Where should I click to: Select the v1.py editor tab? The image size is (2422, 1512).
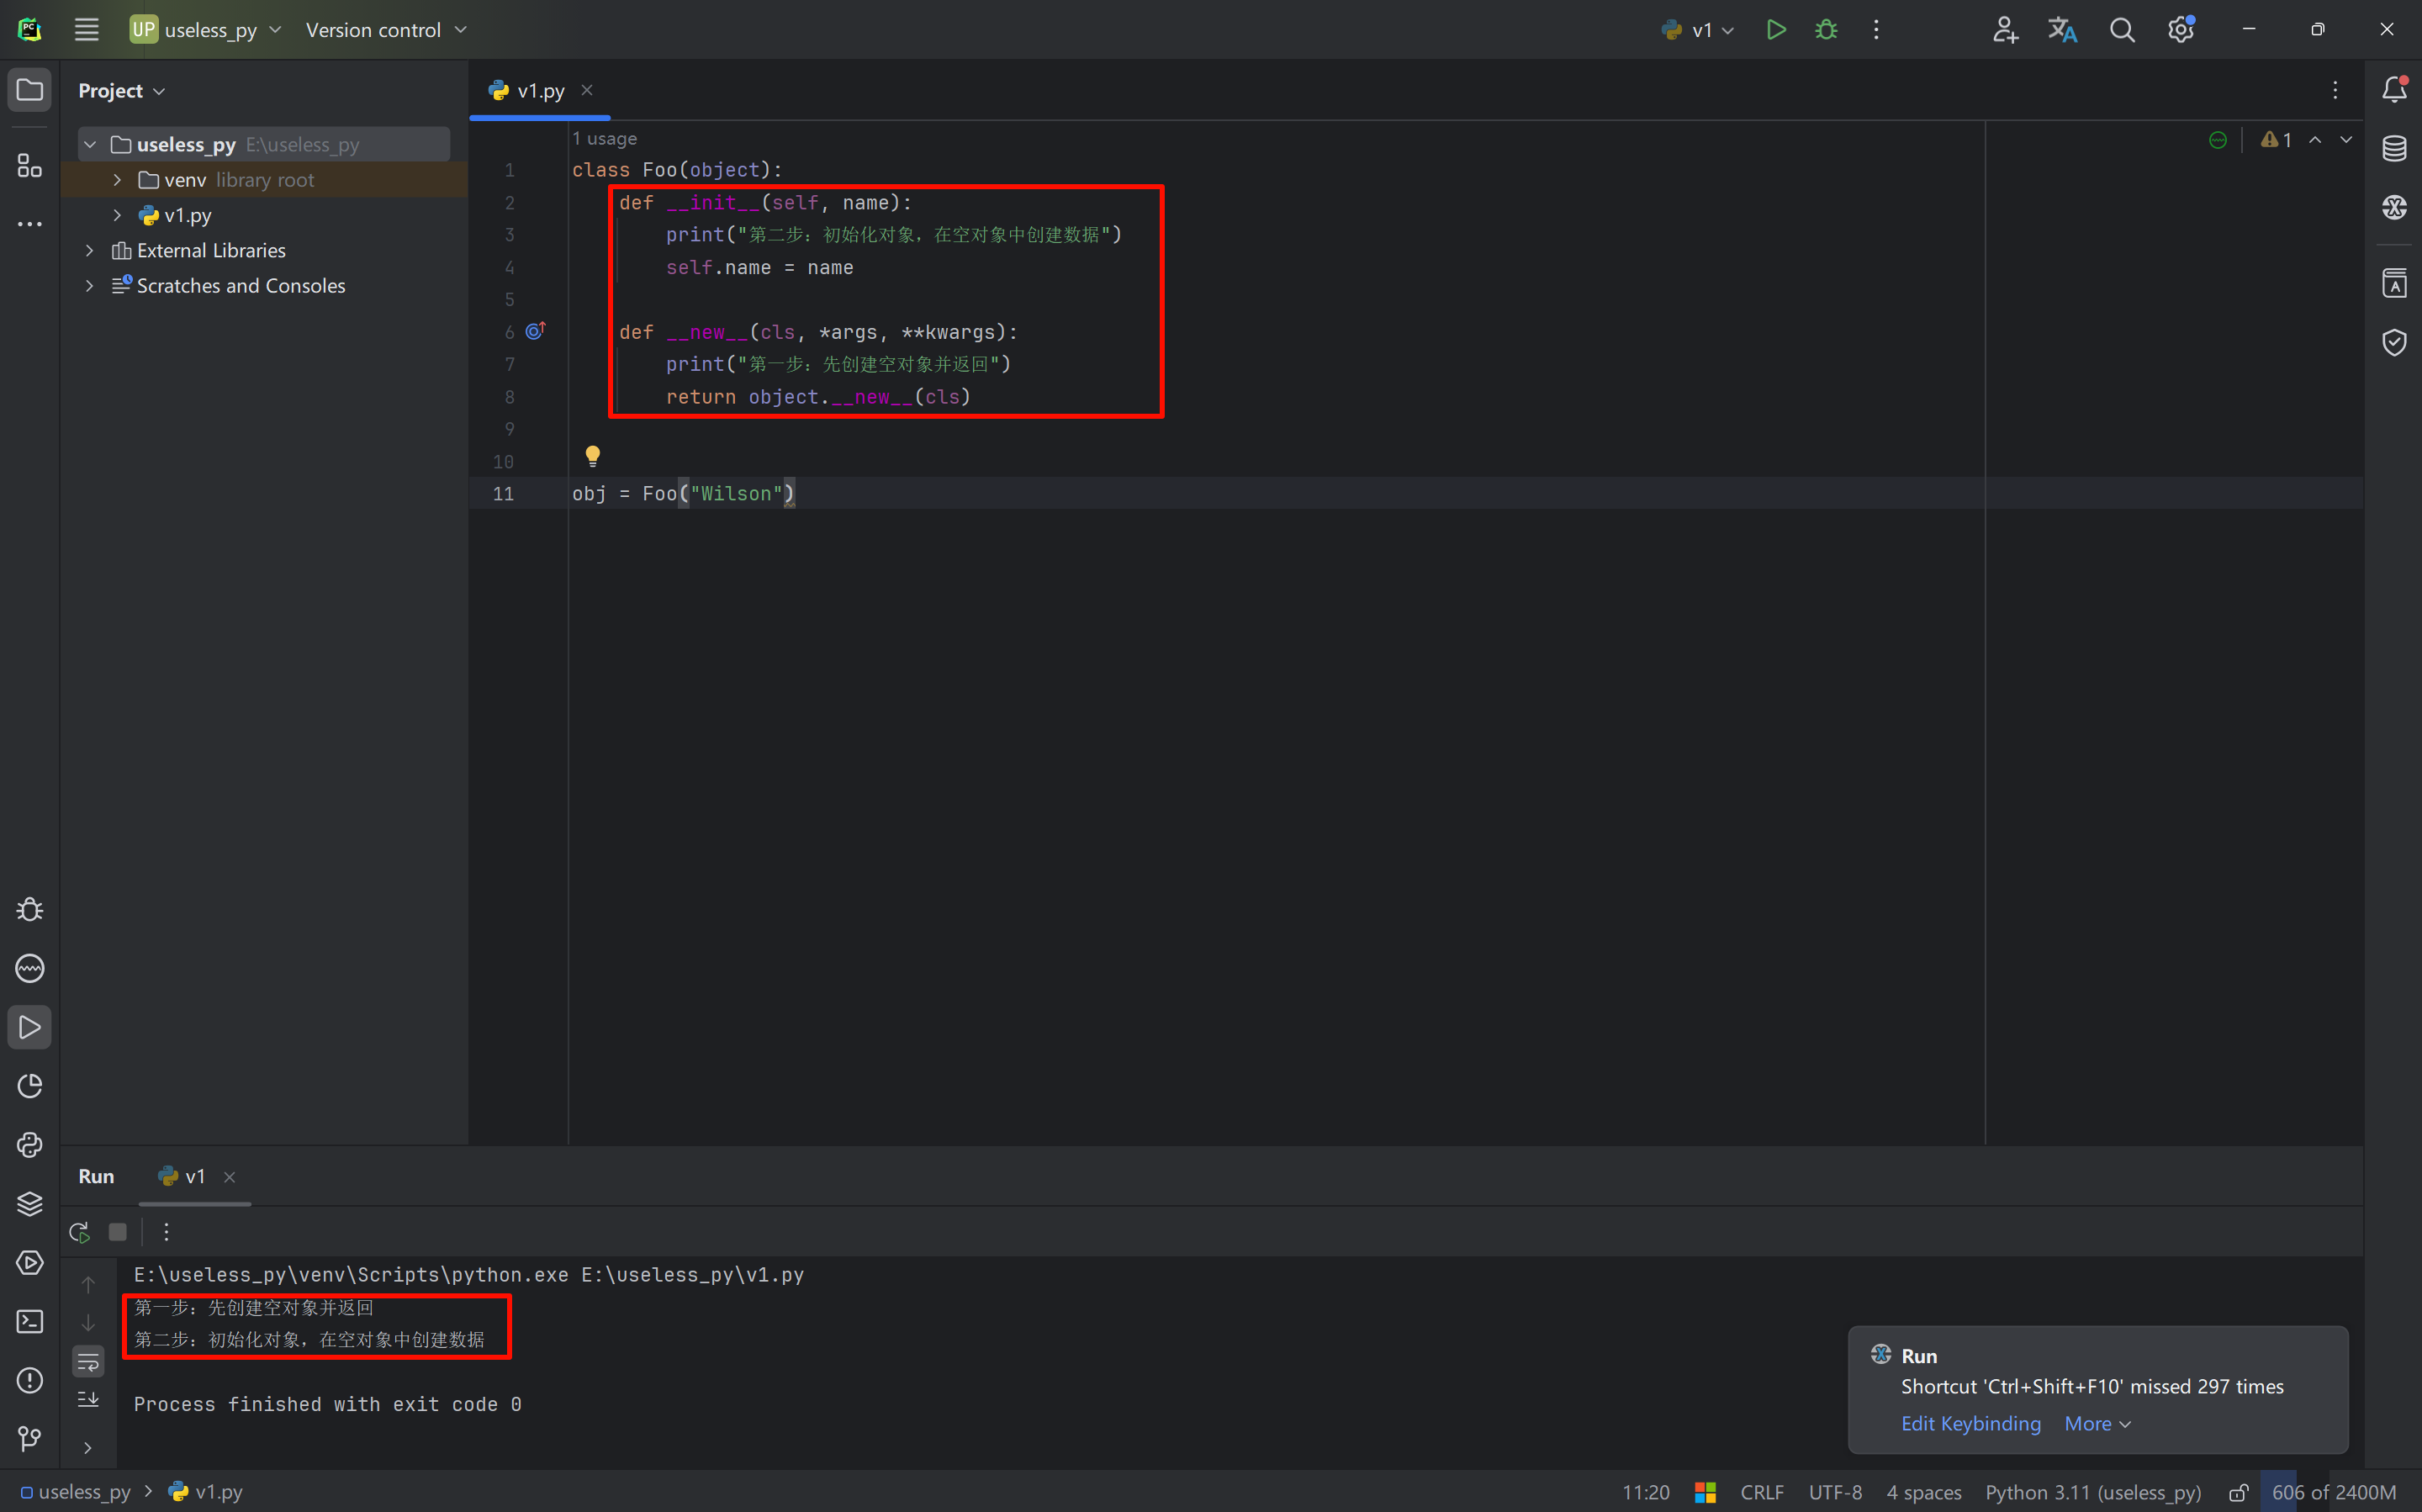click(x=540, y=91)
